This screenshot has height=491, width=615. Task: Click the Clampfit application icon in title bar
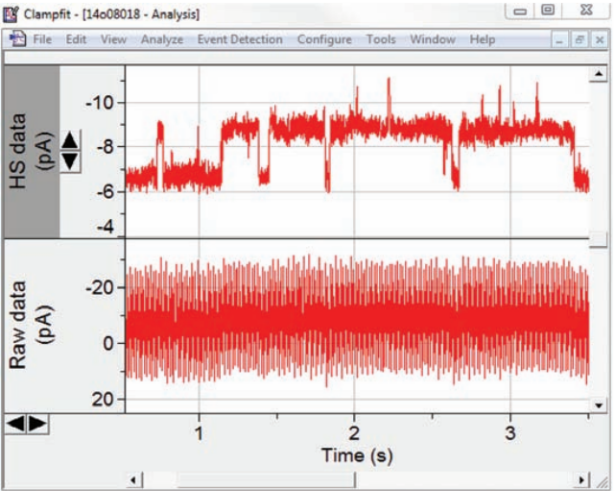(11, 13)
